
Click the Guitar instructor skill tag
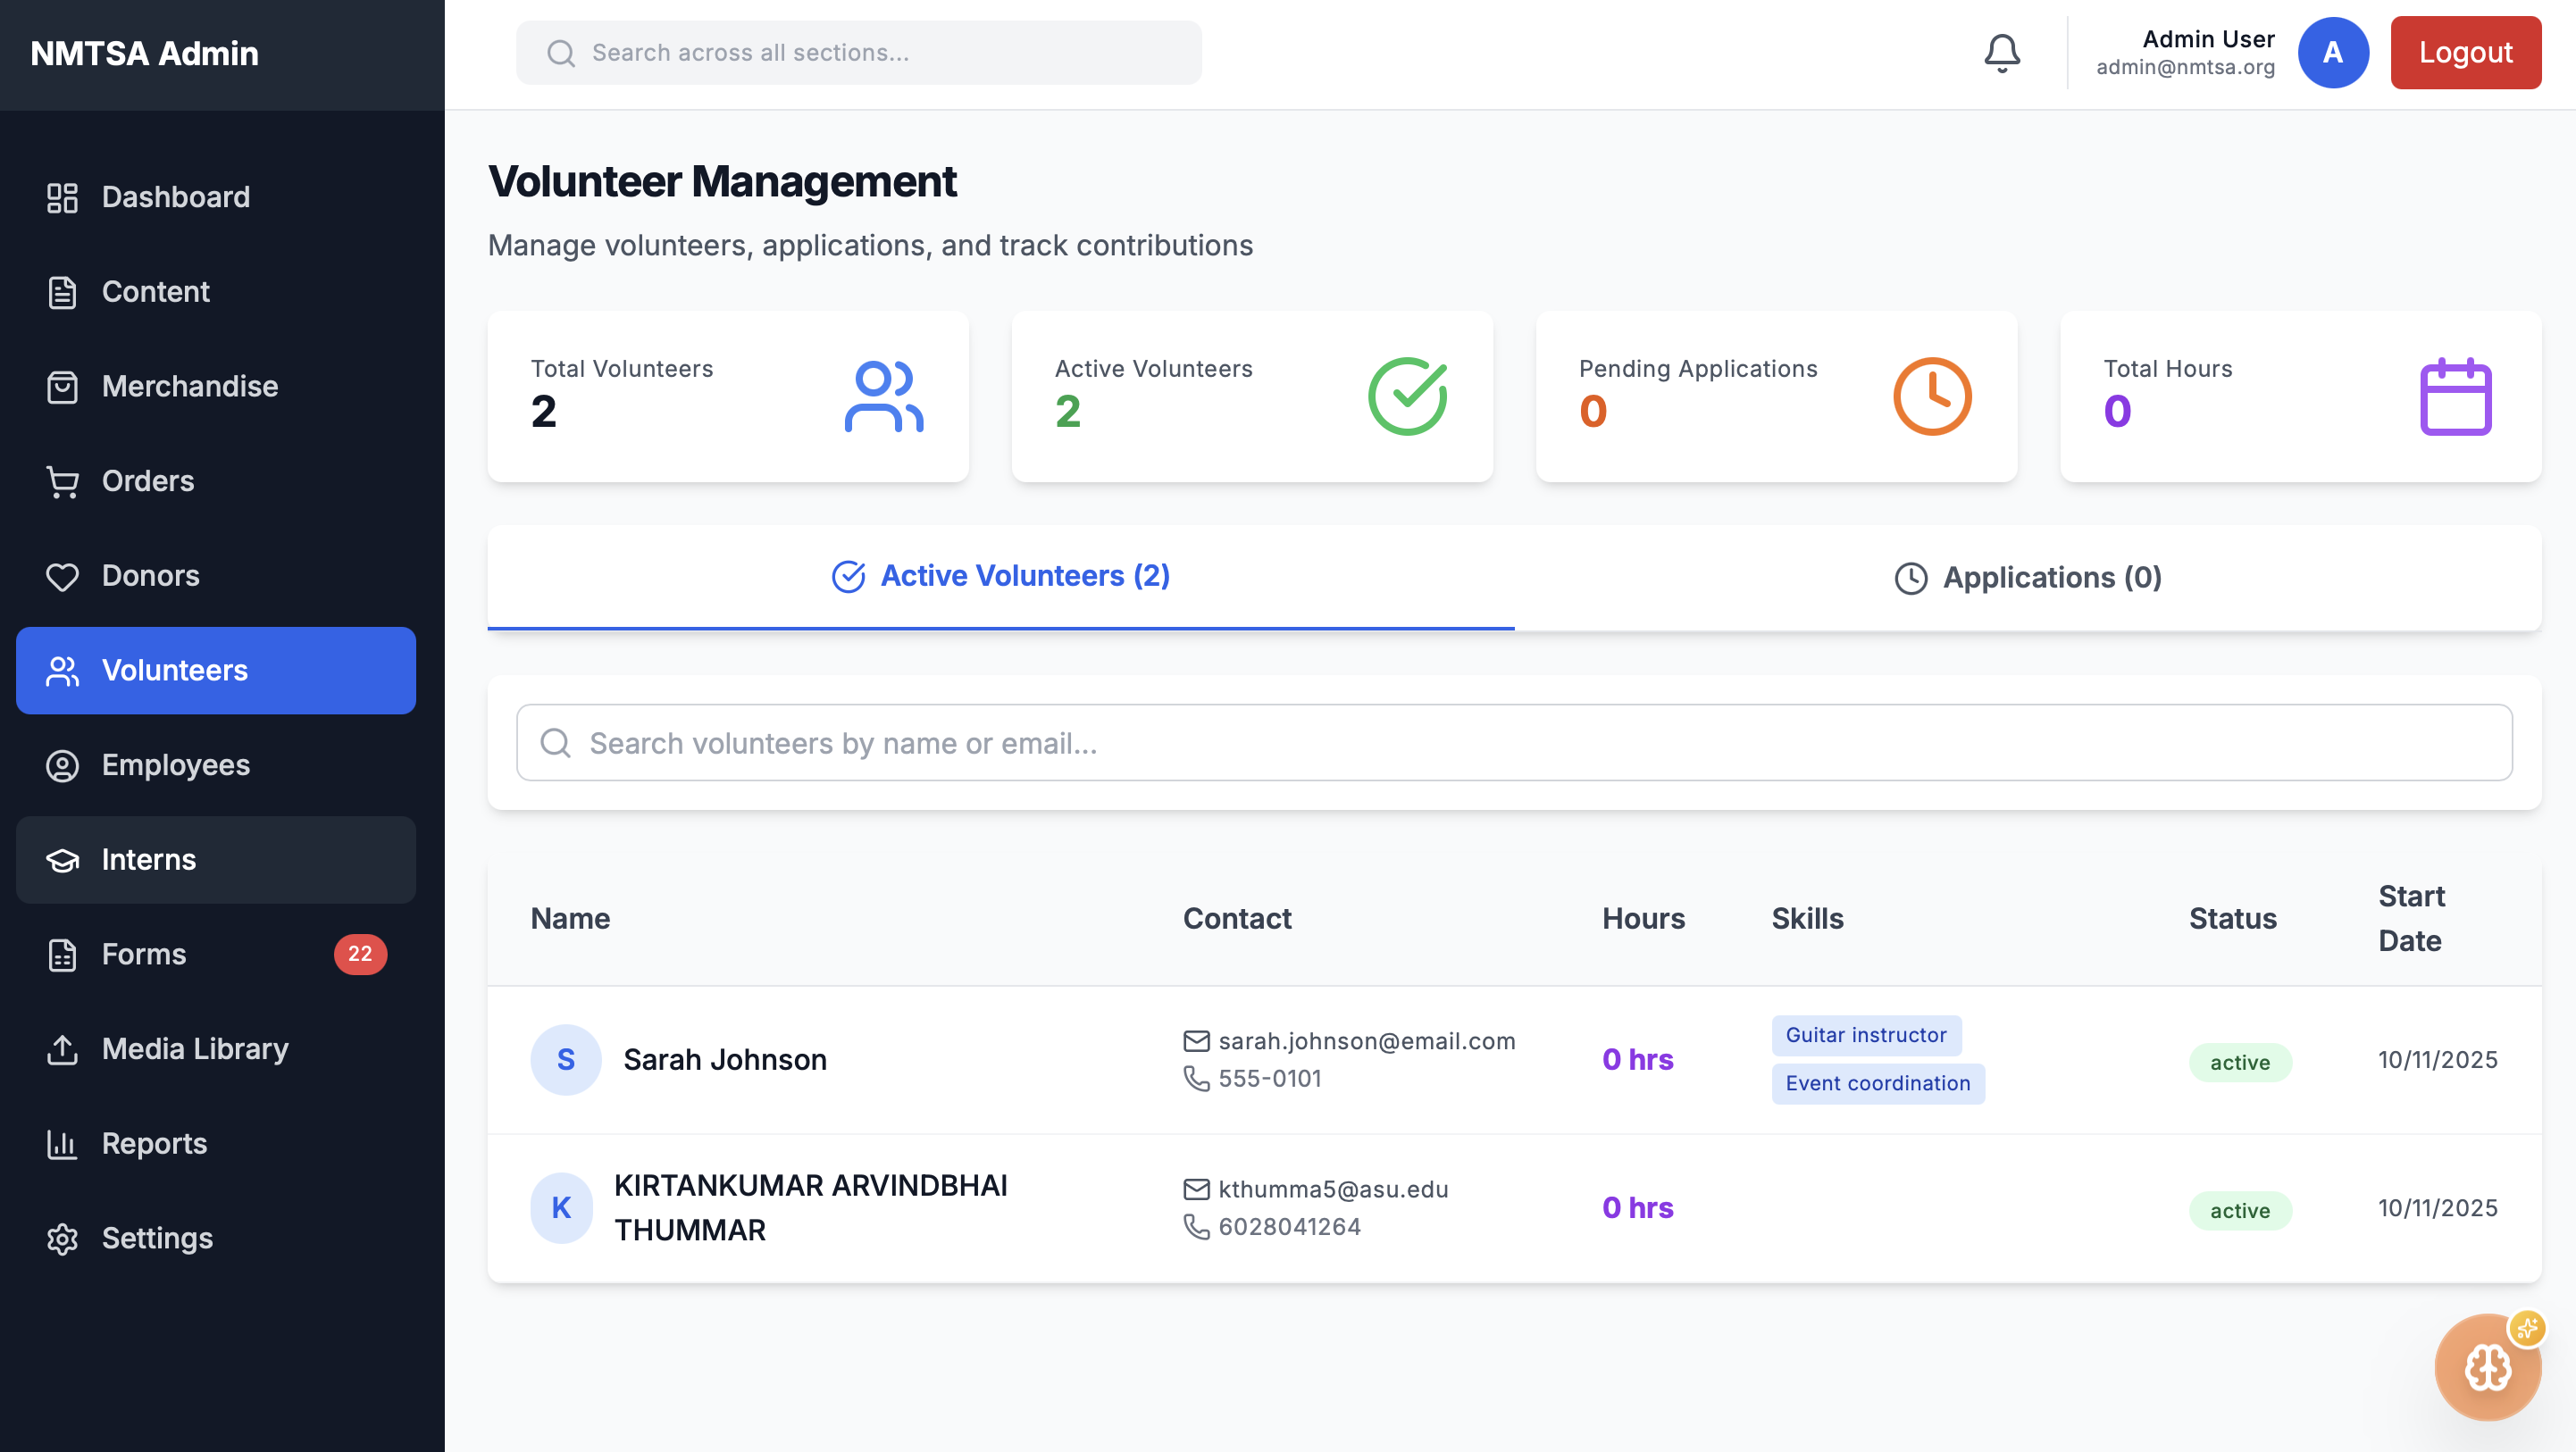pos(1866,1035)
